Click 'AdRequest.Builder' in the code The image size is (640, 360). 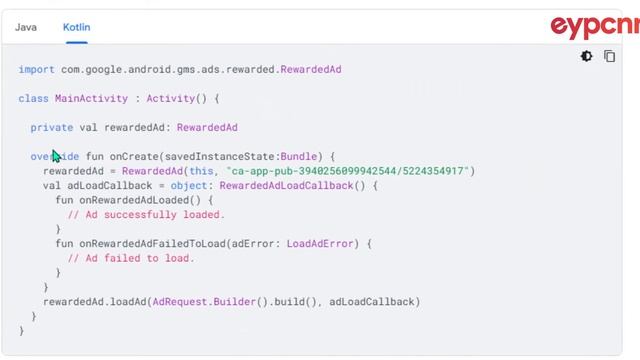pyautogui.click(x=204, y=302)
